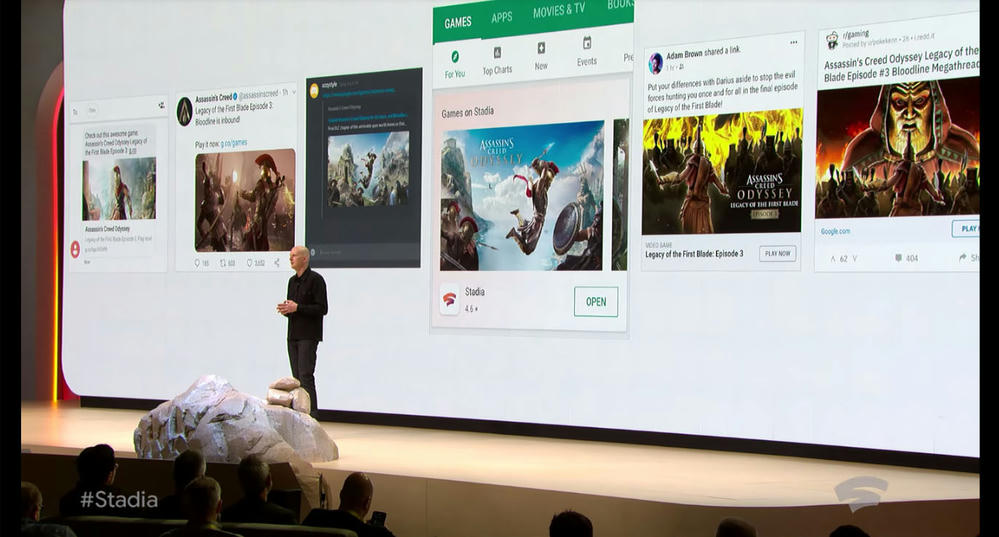Click the PLAY button on Reddit post
This screenshot has height=537, width=999.
[x=965, y=228]
